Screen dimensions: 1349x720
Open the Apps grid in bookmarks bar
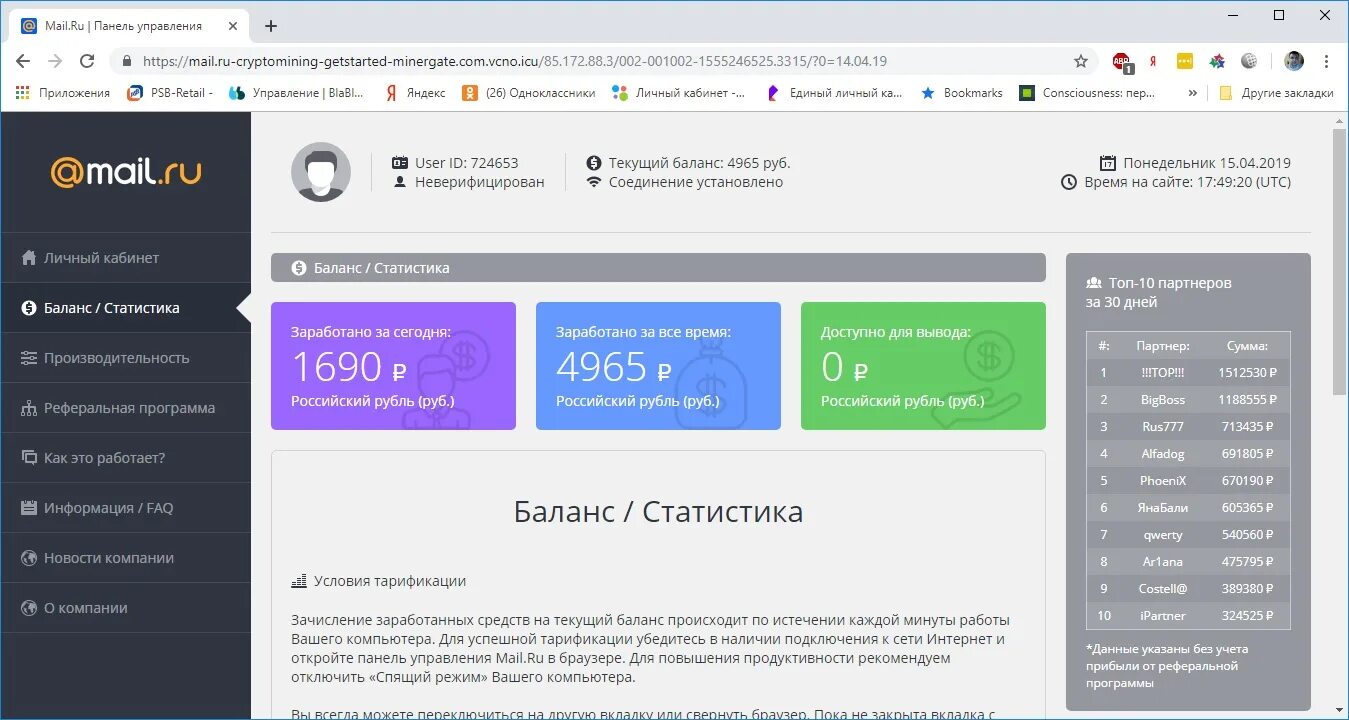click(23, 92)
